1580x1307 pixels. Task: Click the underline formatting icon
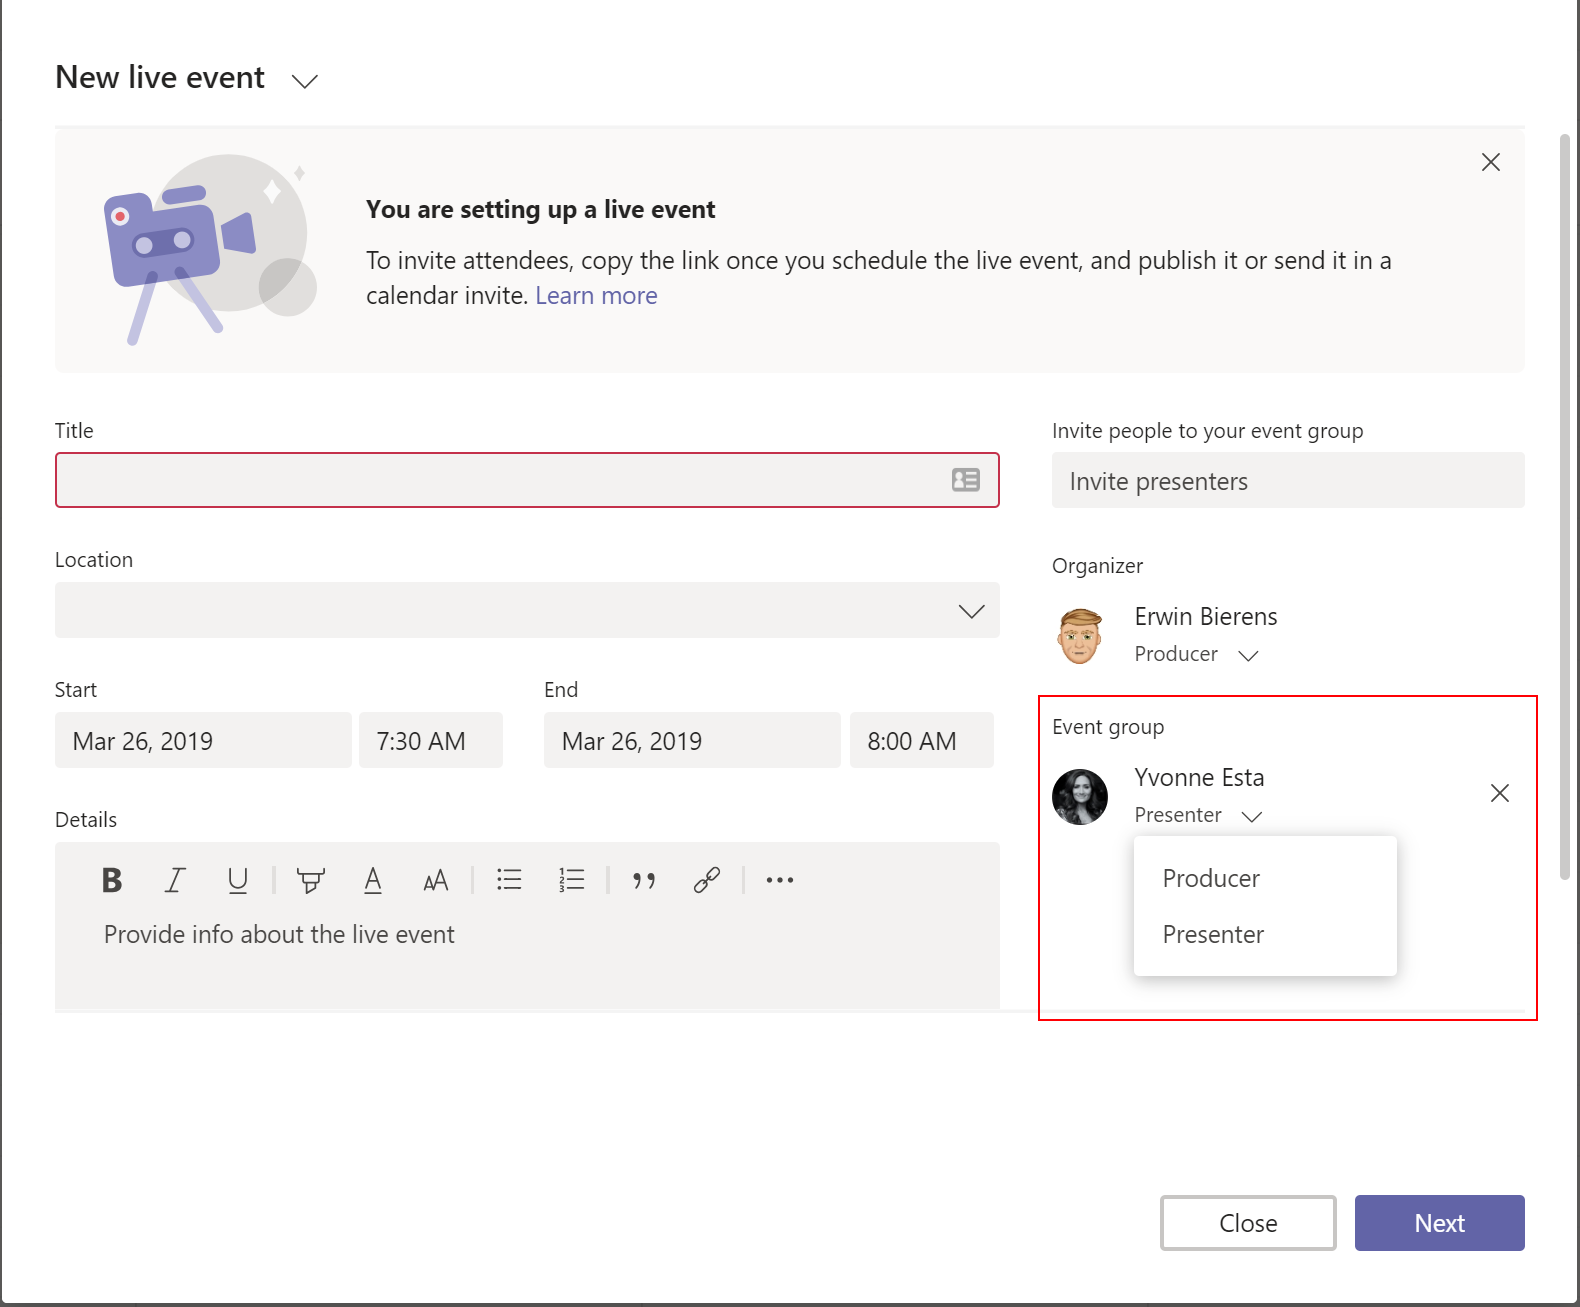237,880
